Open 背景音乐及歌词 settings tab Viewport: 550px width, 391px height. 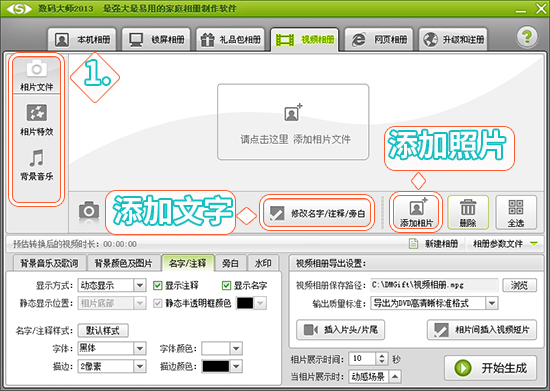(x=49, y=263)
